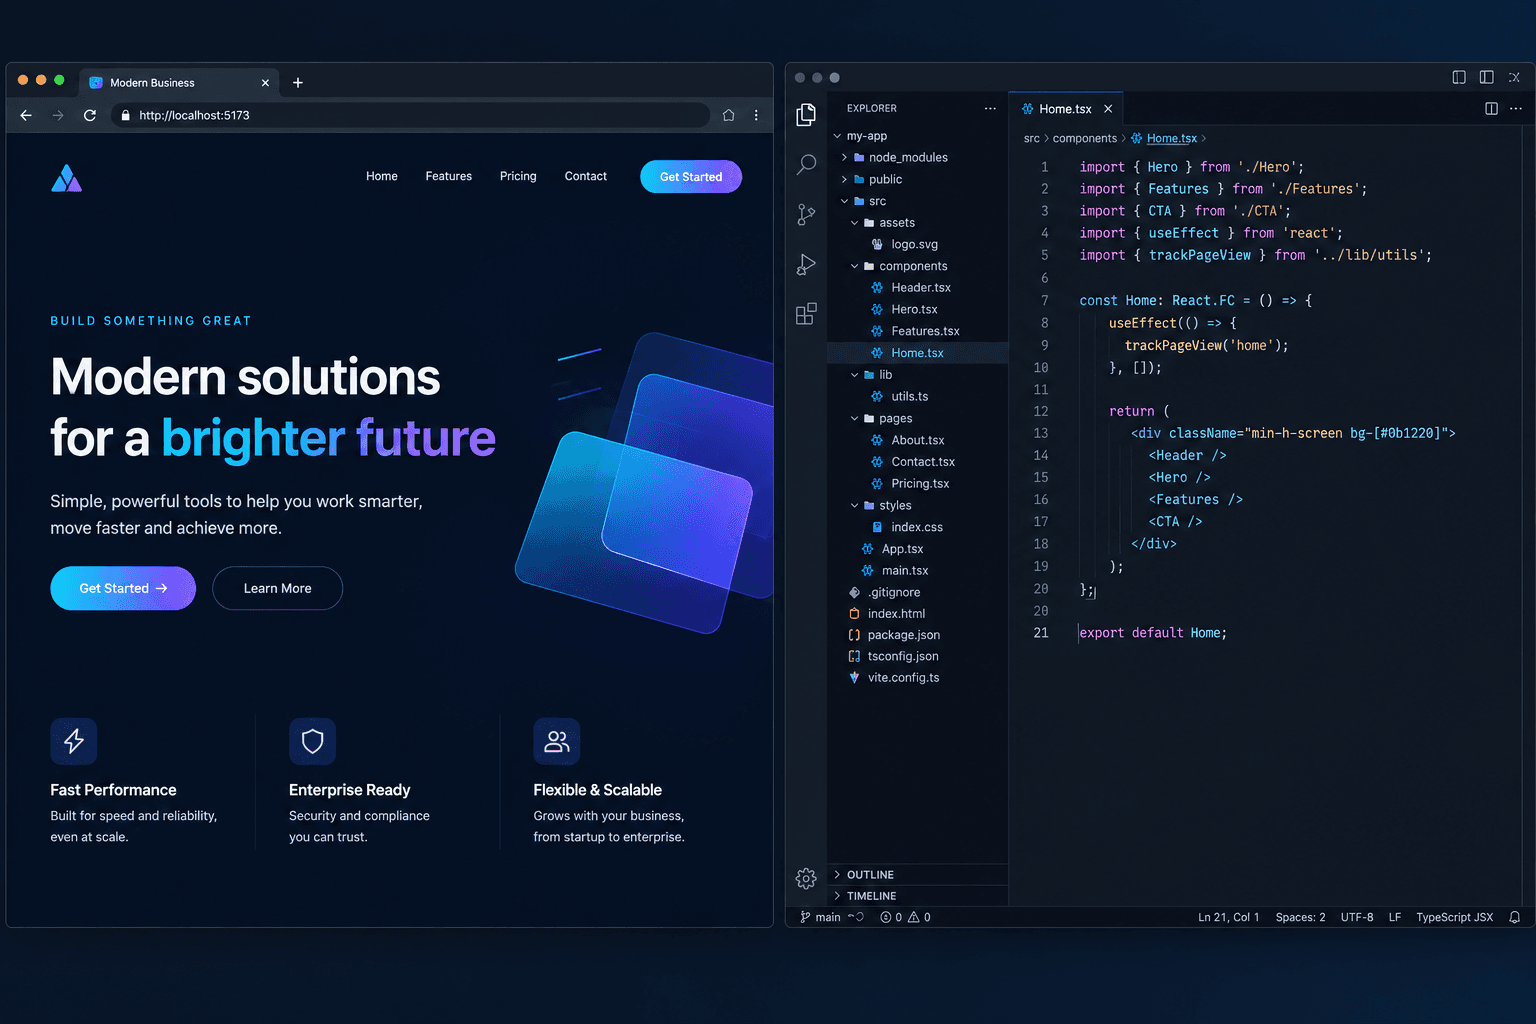Screen dimensions: 1536x1024
Task: Click the hero Get Started arrow button
Action: pos(123,588)
